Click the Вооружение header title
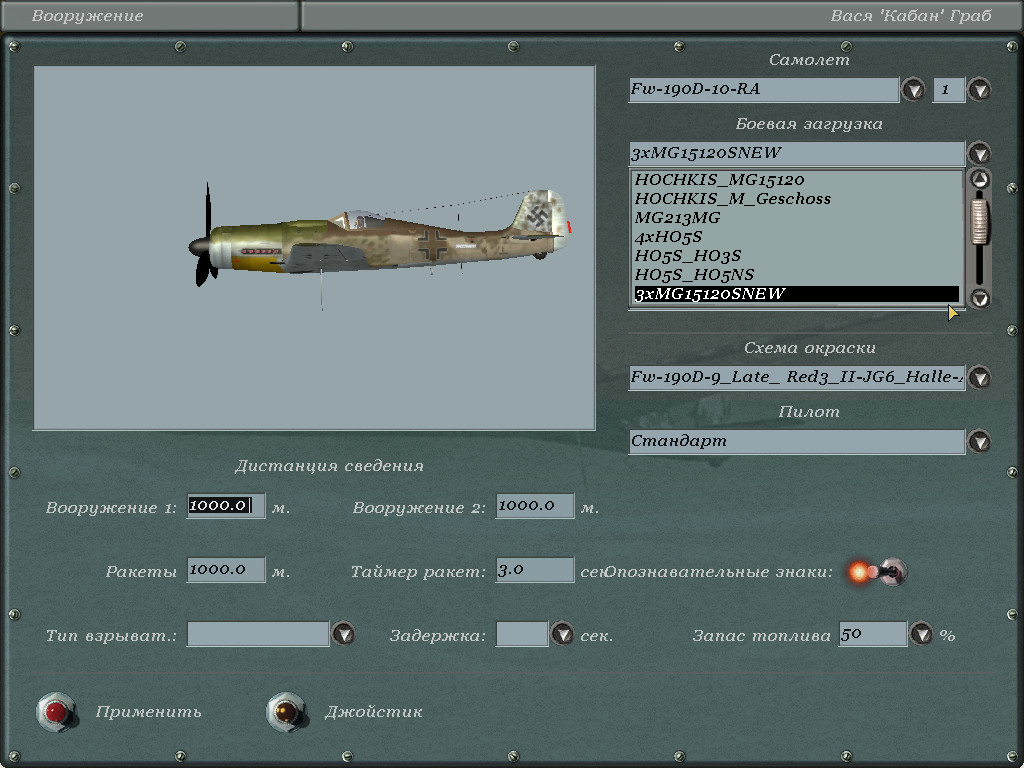Screen dimensions: 1024x768 click(88, 16)
